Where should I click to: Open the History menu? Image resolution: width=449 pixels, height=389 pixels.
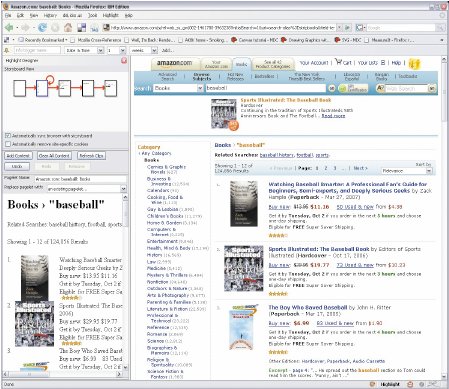point(50,15)
